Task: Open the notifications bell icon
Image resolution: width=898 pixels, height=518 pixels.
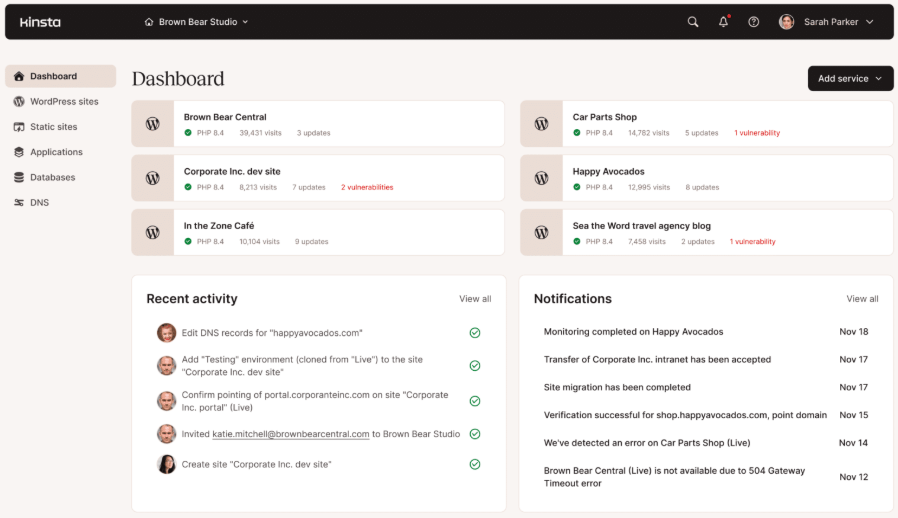Action: click(723, 22)
